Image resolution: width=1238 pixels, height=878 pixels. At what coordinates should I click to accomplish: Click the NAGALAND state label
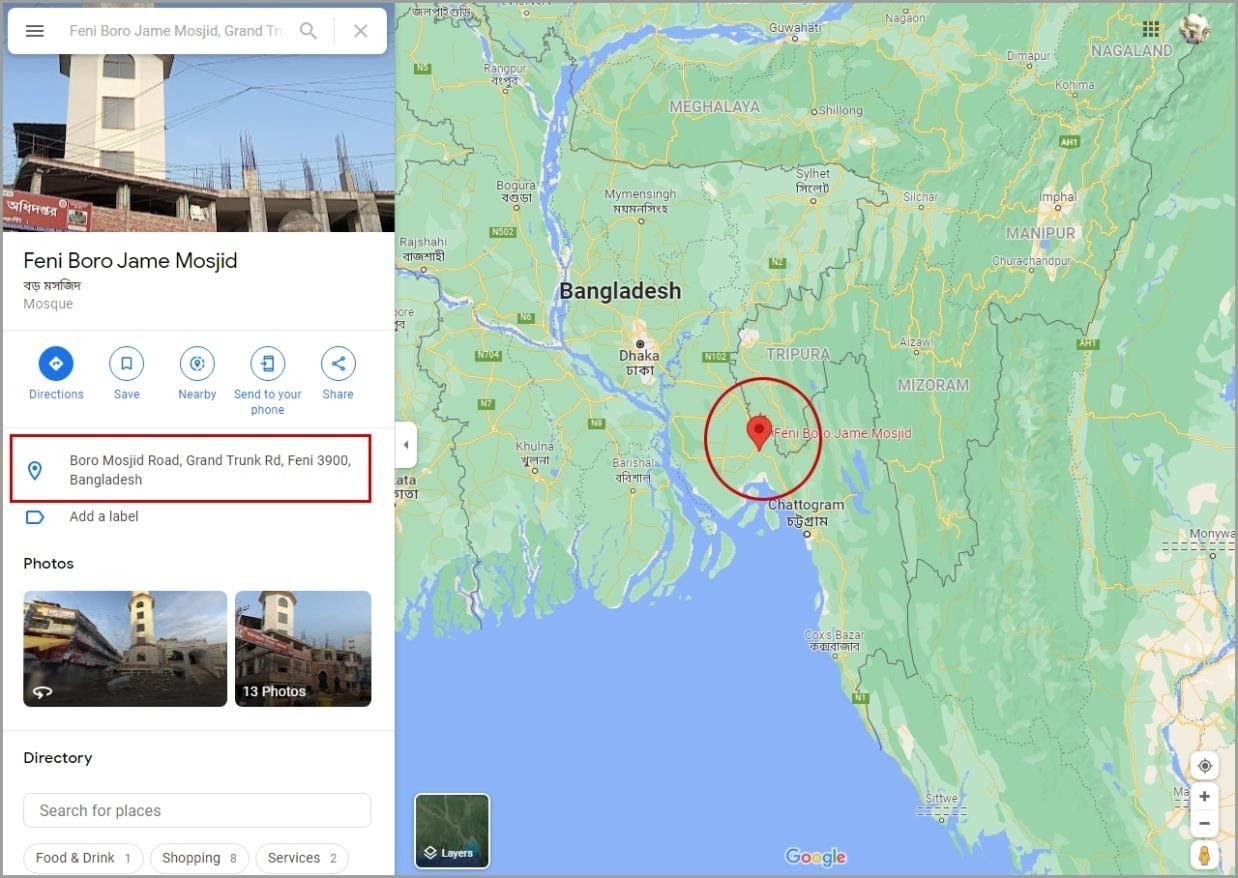point(1131,50)
